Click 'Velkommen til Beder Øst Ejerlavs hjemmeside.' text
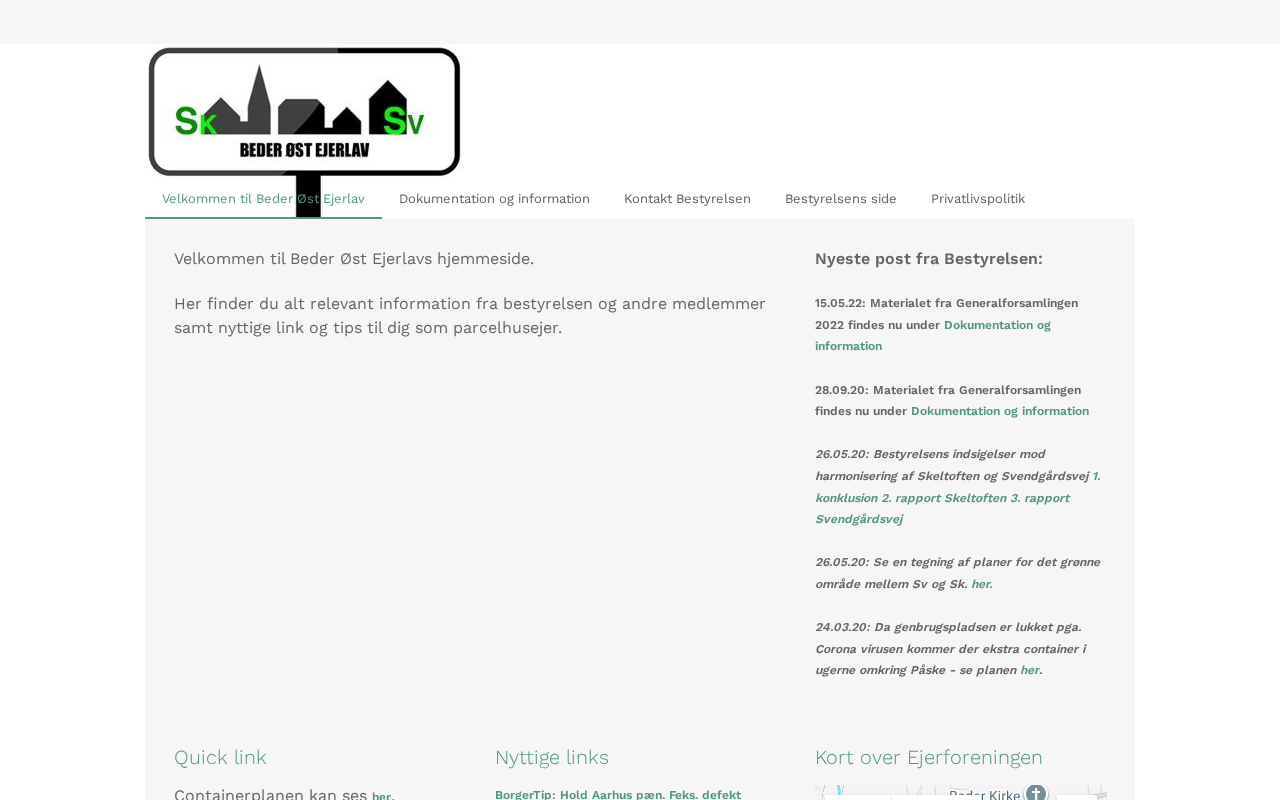 tap(354, 259)
